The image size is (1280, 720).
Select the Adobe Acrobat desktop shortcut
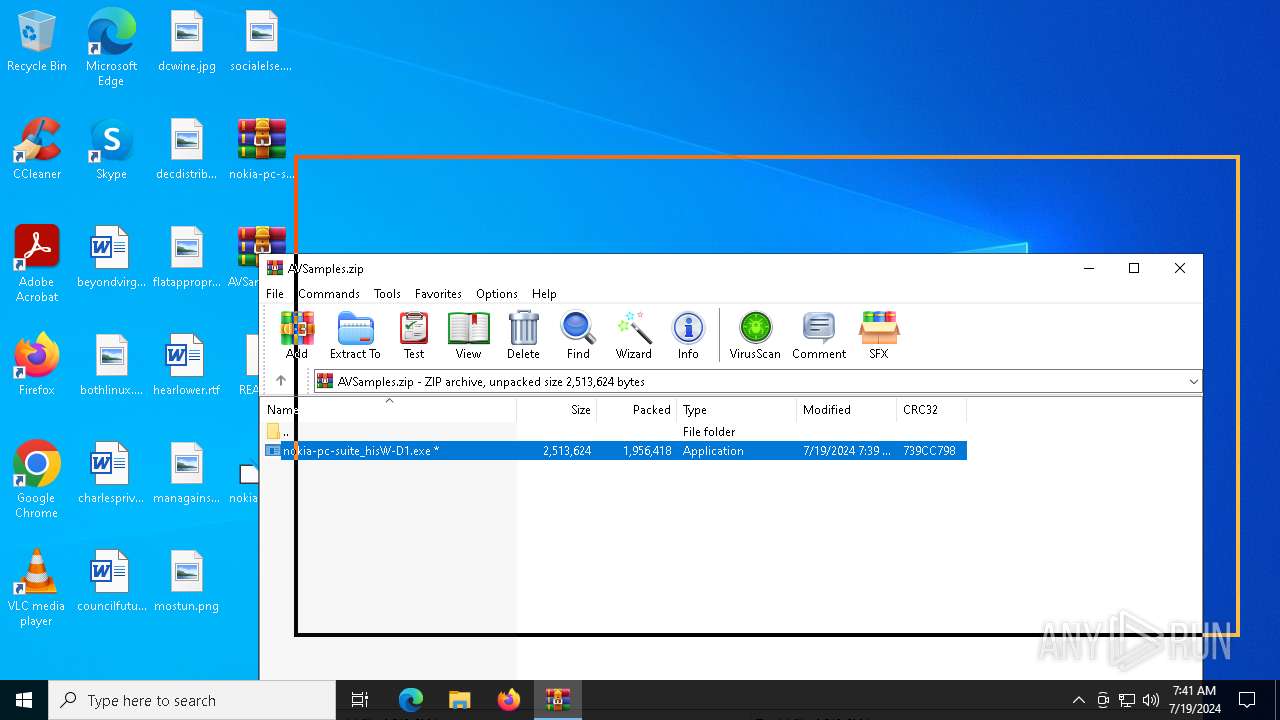(x=37, y=264)
